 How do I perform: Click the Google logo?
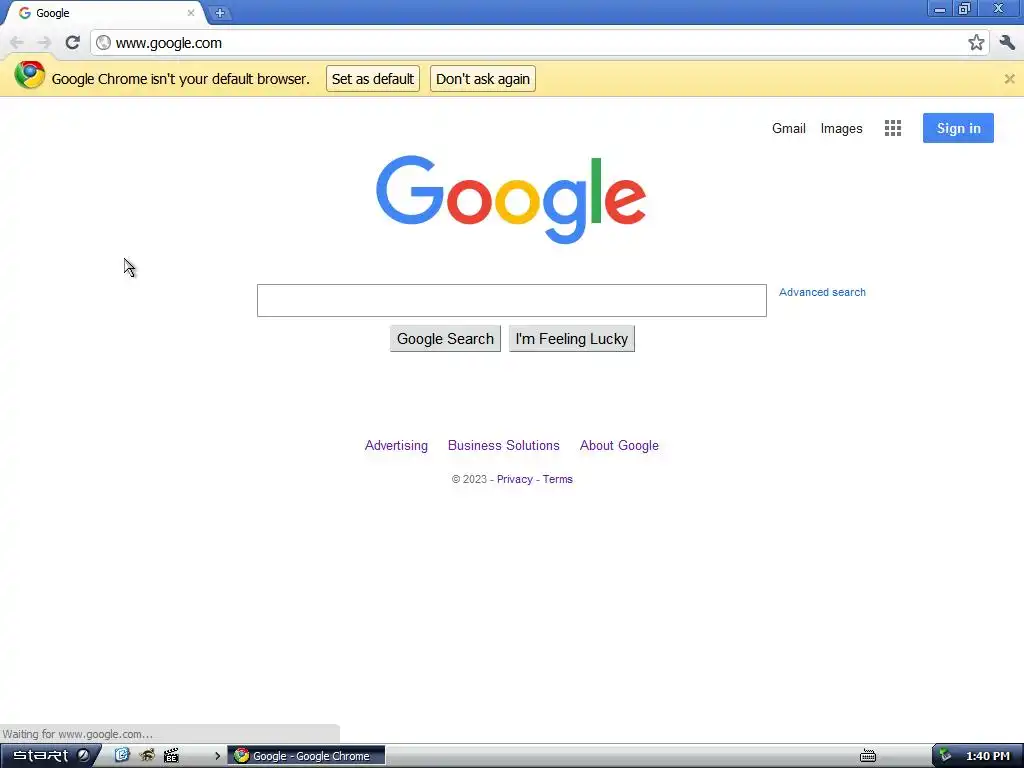coord(511,199)
